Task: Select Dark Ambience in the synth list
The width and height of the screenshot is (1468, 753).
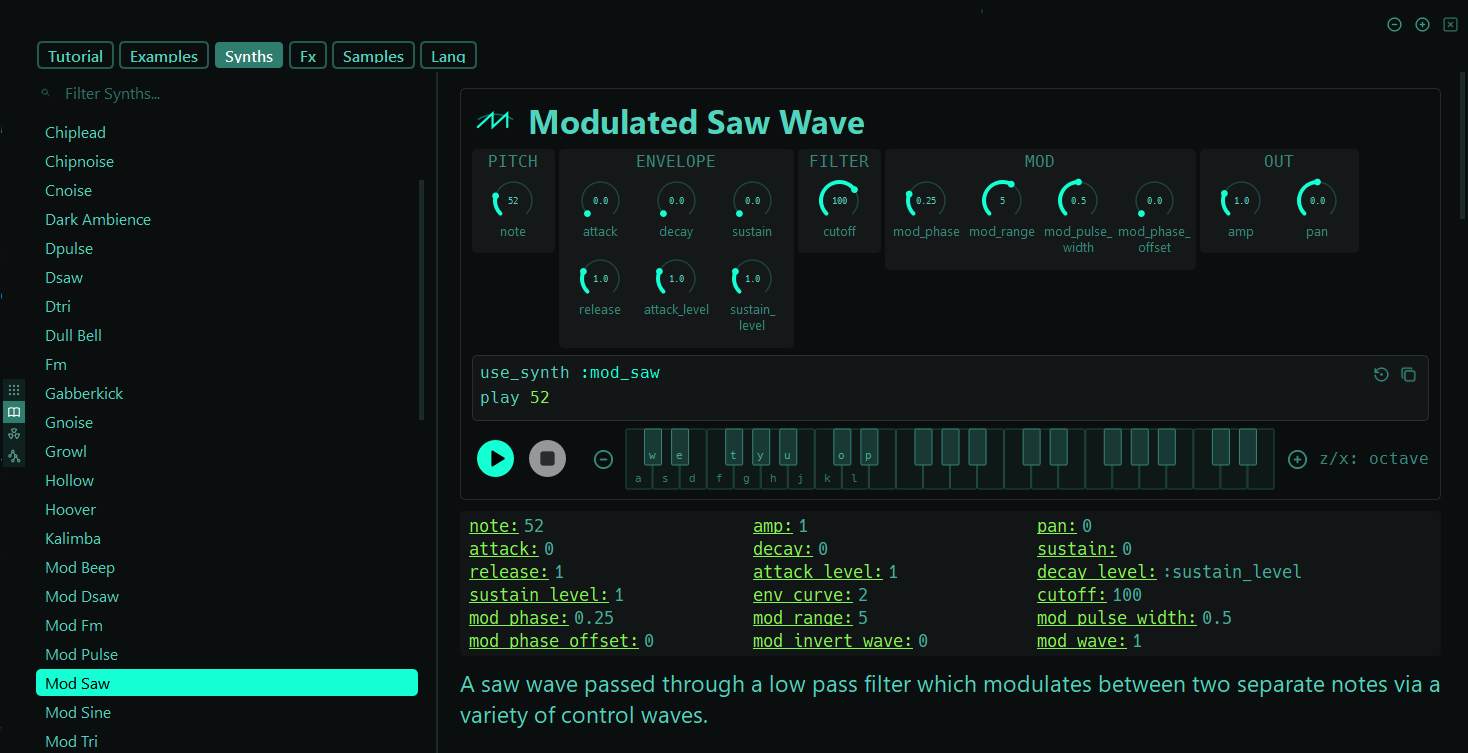Action: 227,219
